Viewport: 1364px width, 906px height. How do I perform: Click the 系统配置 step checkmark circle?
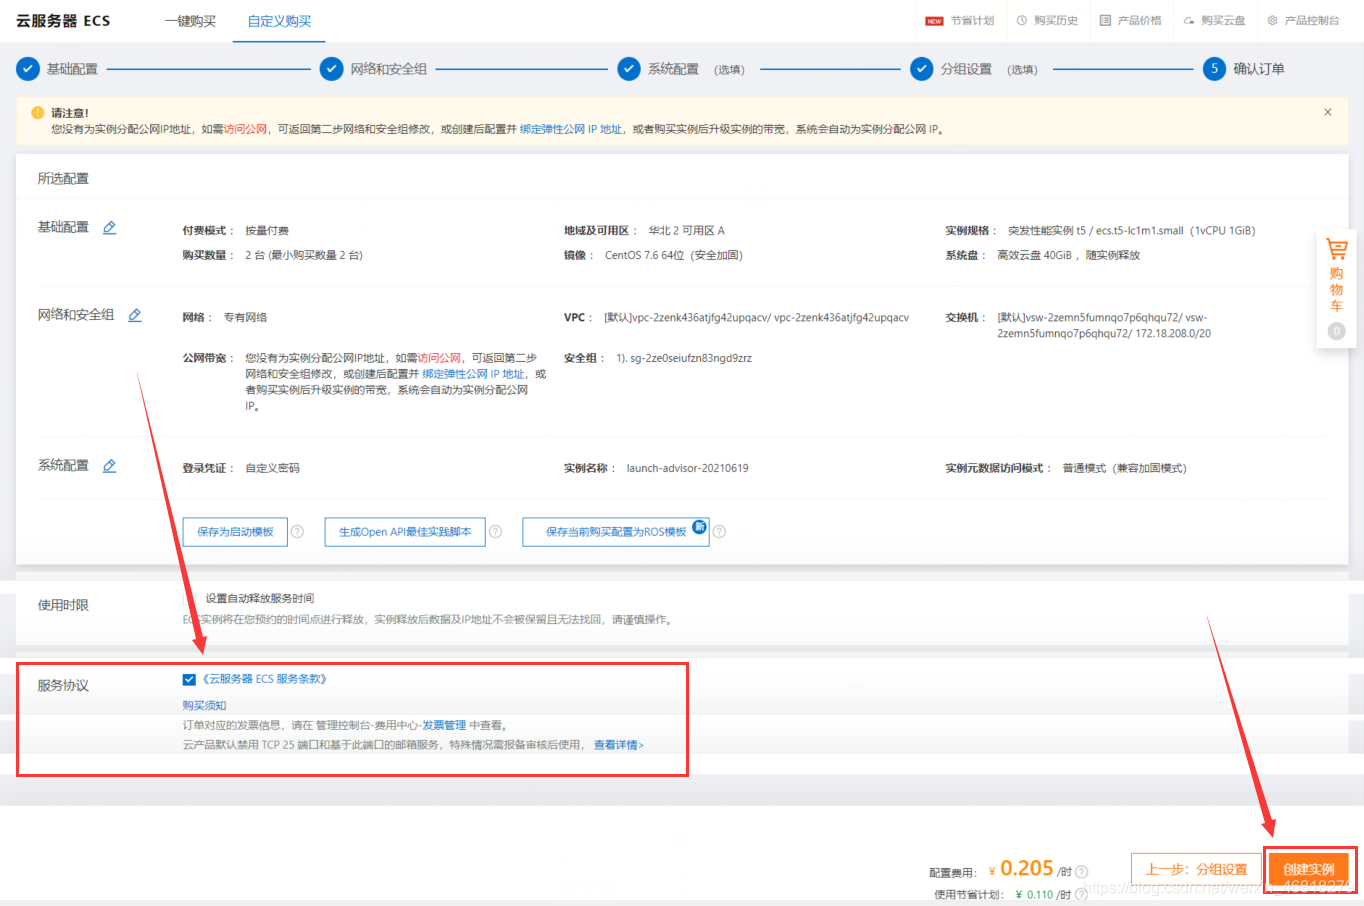(x=629, y=69)
